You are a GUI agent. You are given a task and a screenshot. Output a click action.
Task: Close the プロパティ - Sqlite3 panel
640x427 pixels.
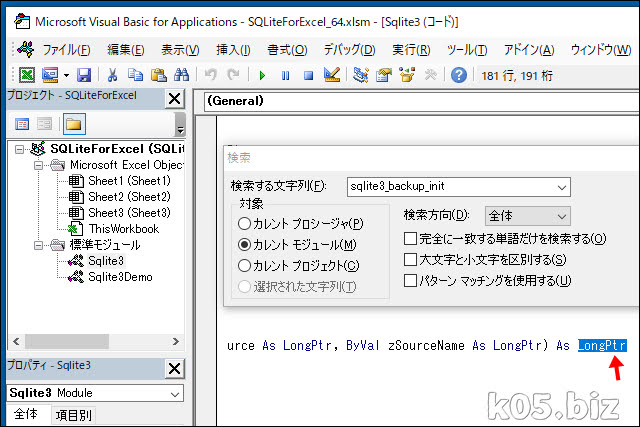click(x=174, y=369)
